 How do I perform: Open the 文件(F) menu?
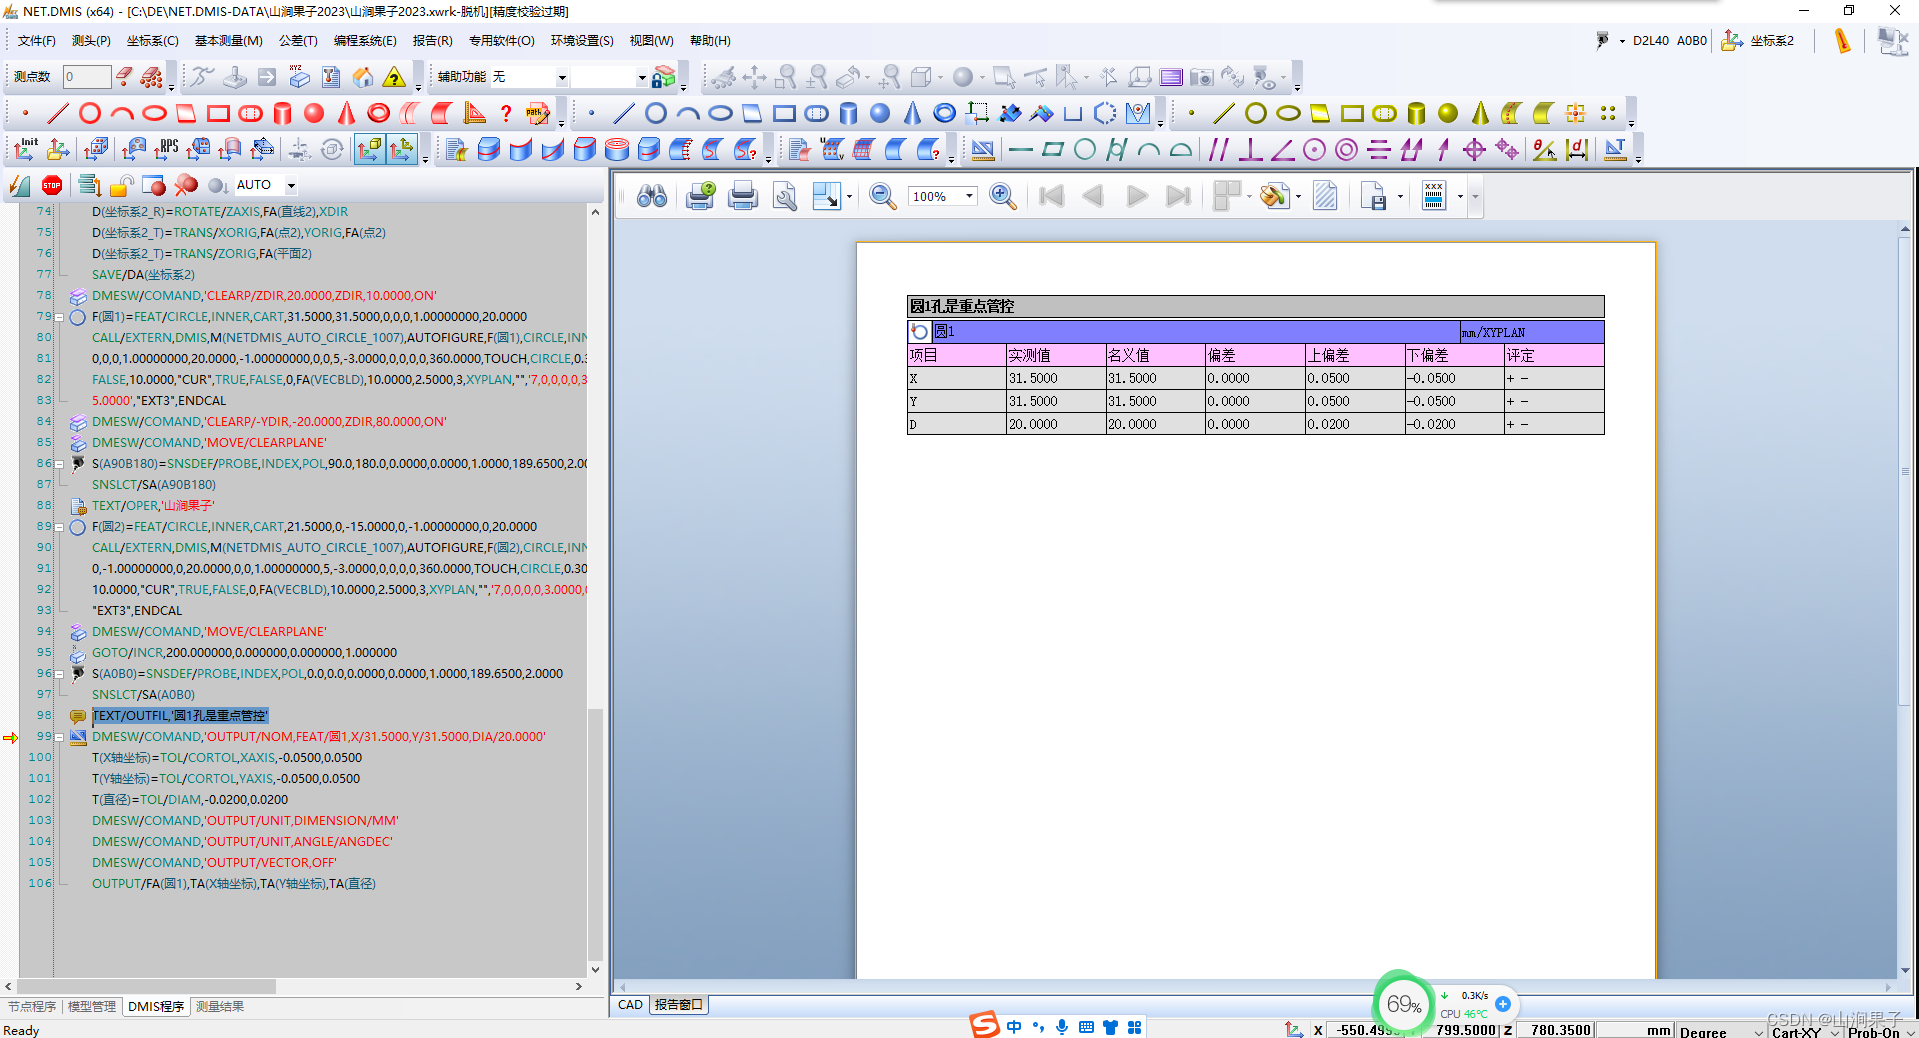(x=37, y=41)
